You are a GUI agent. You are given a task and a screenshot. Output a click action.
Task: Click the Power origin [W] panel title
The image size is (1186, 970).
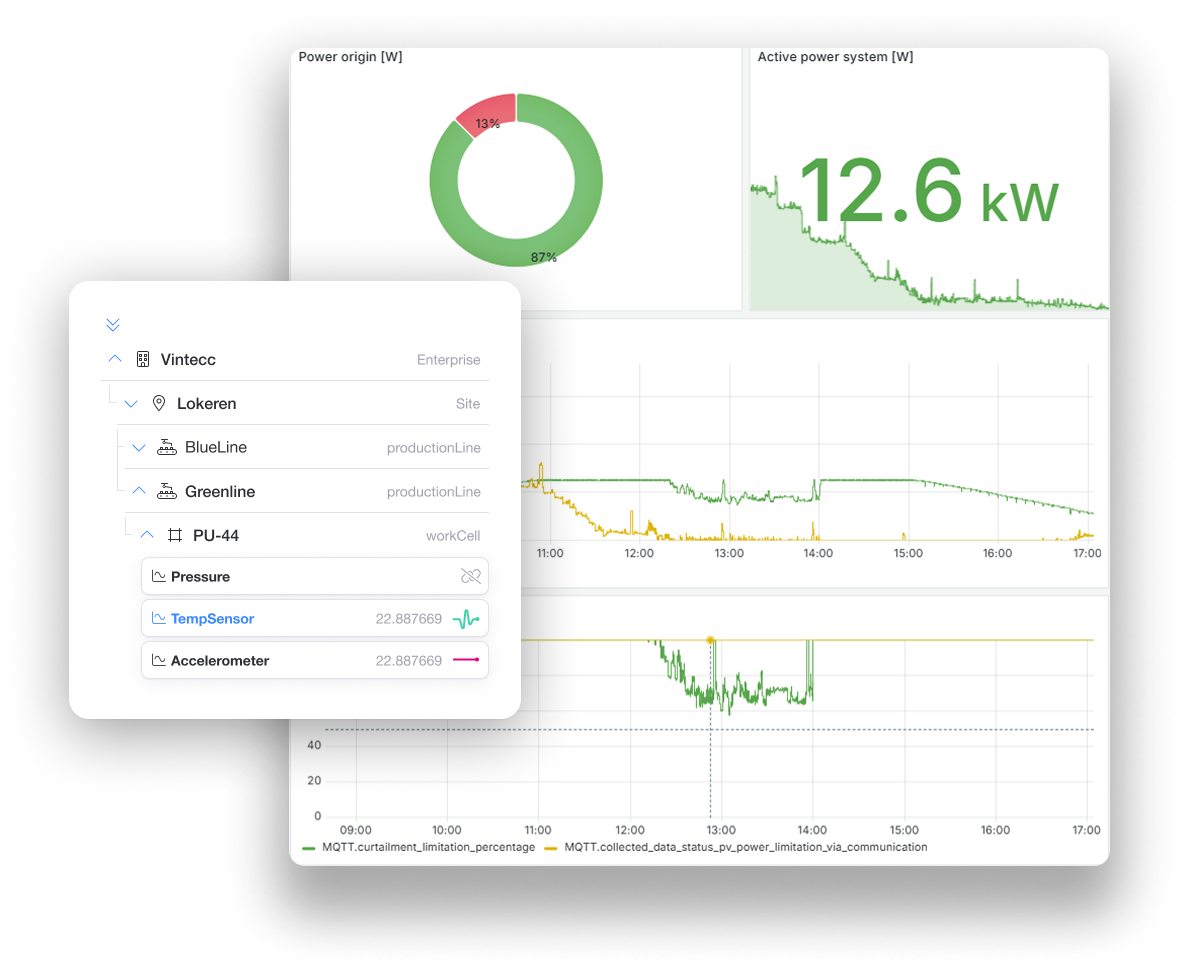click(350, 57)
